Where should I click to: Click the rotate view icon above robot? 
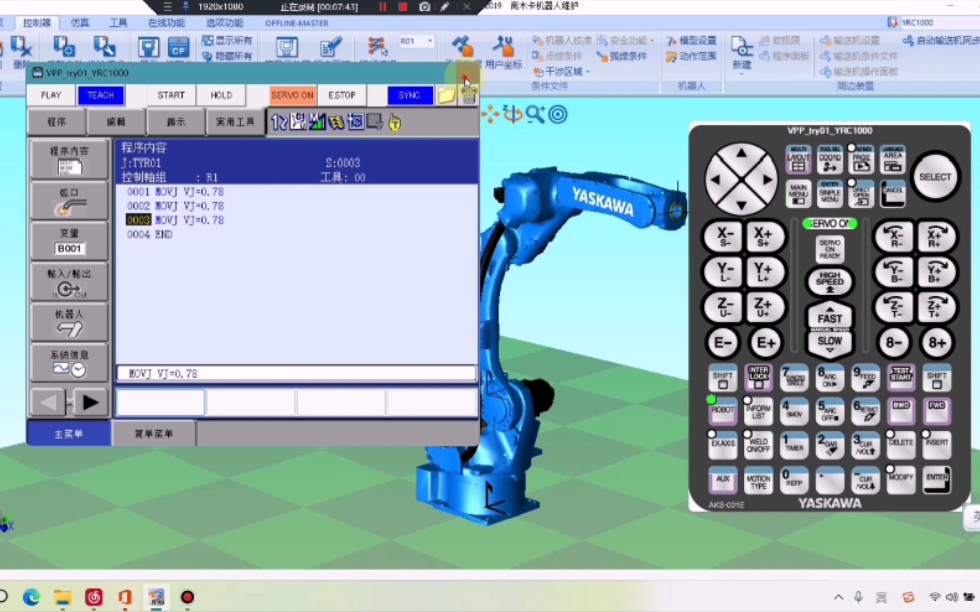512,114
